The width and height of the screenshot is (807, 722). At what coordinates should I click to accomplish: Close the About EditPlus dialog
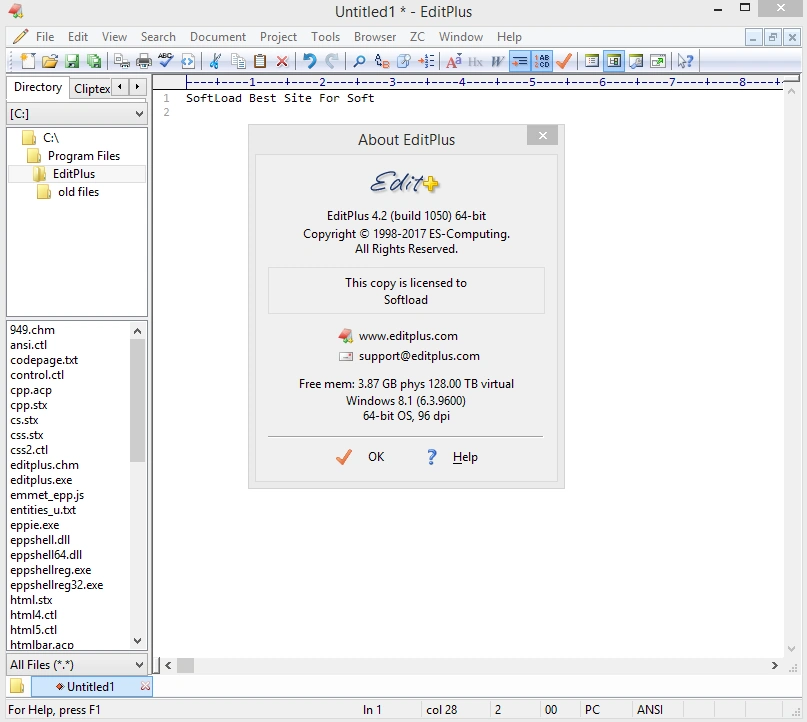[542, 135]
